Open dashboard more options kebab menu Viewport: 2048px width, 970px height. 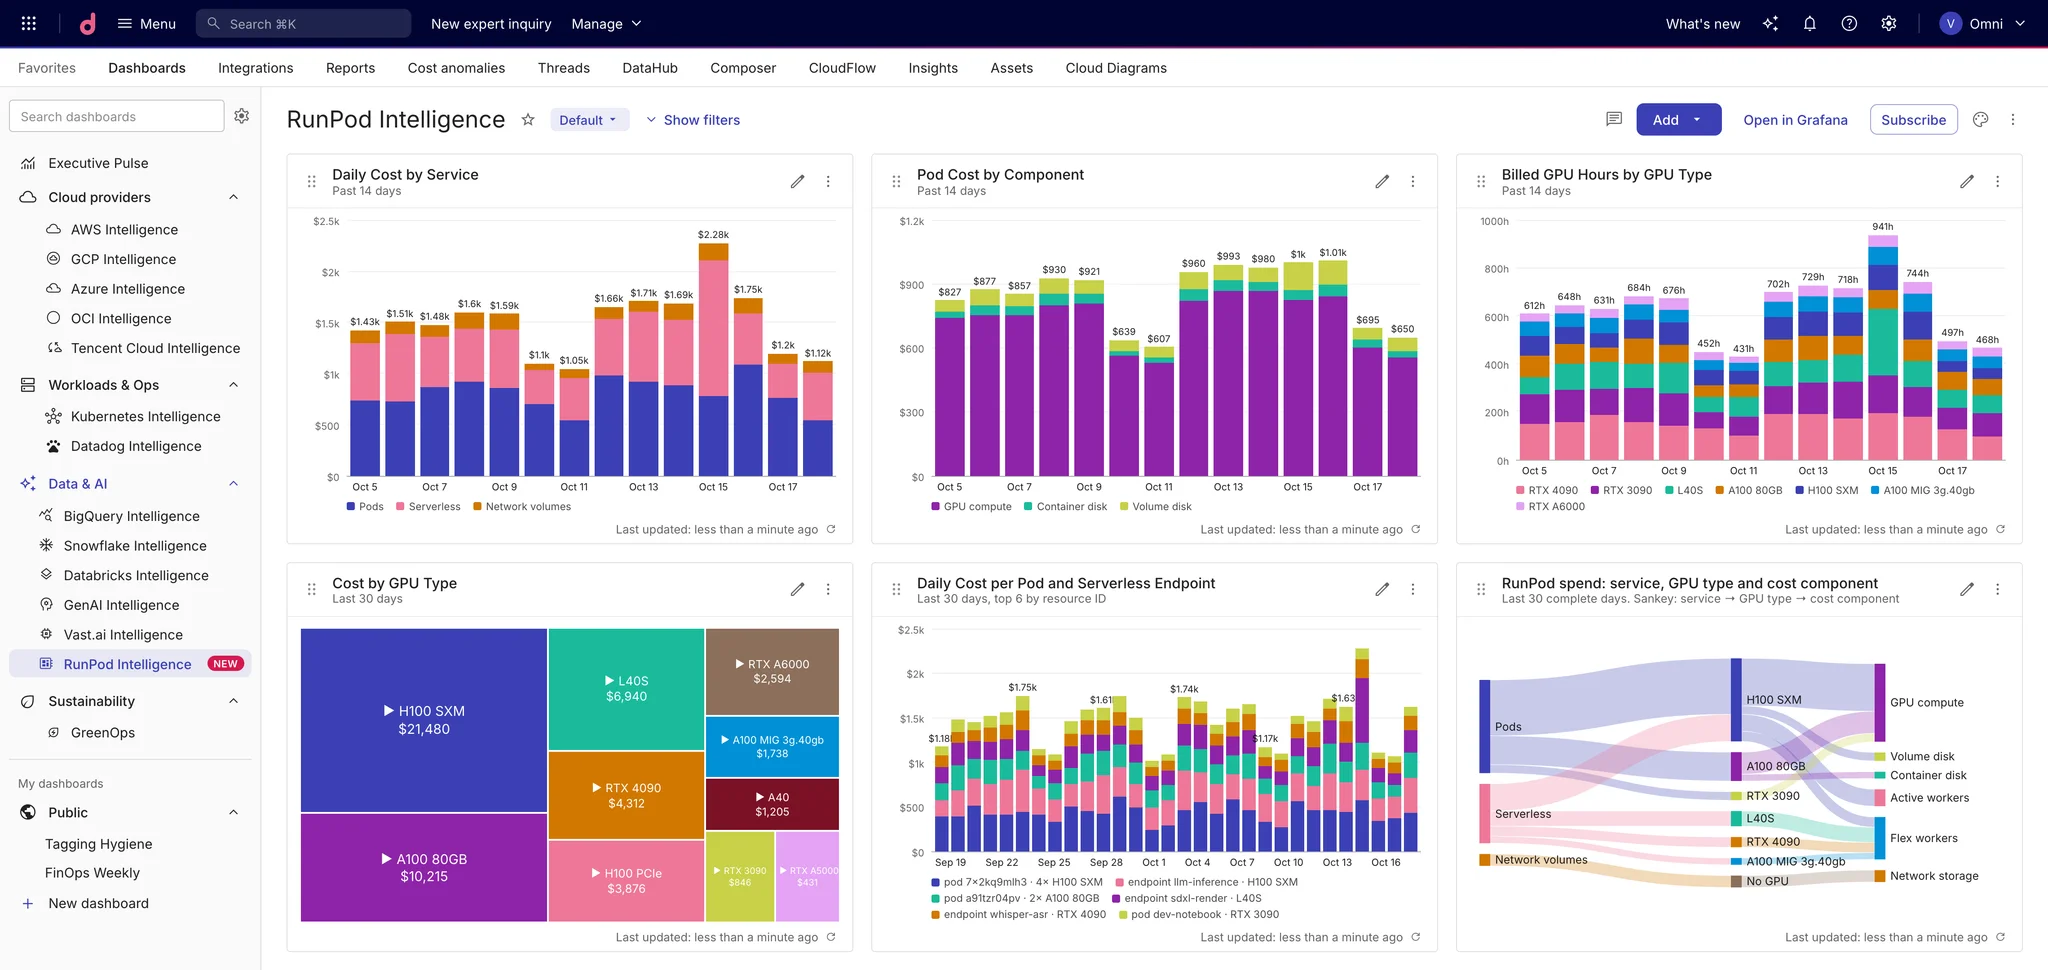pyautogui.click(x=2013, y=119)
